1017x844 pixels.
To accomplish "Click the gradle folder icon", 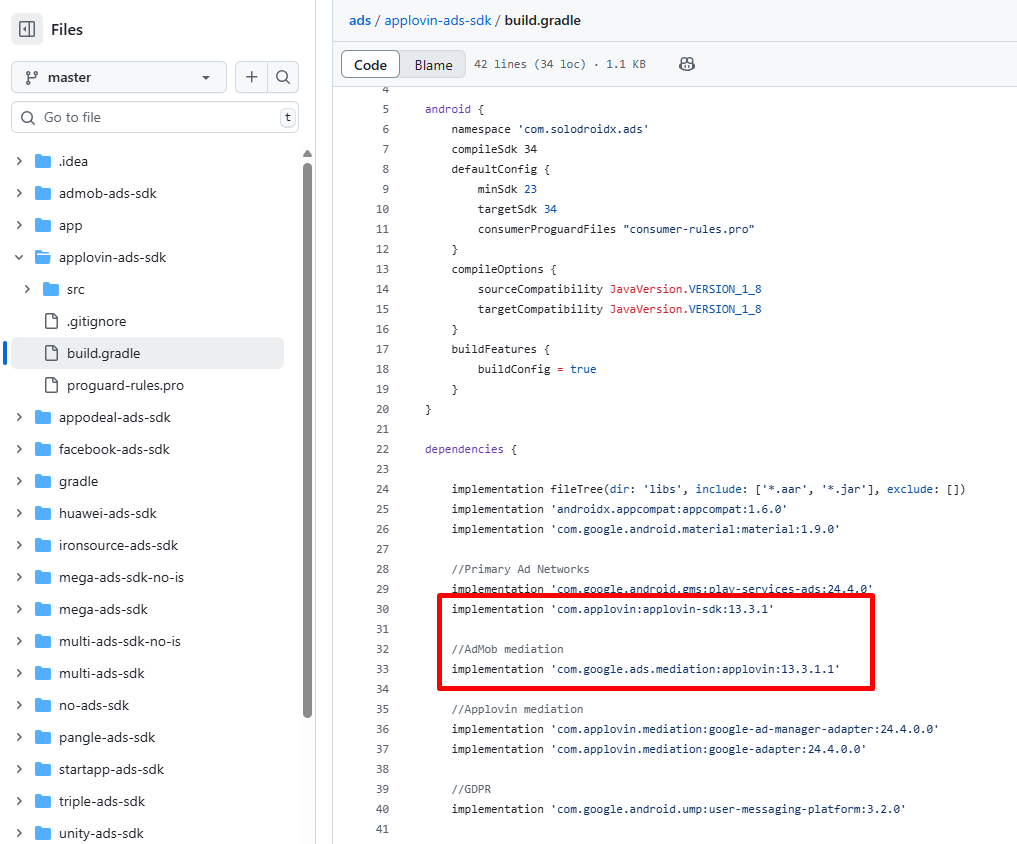I will 43,481.
